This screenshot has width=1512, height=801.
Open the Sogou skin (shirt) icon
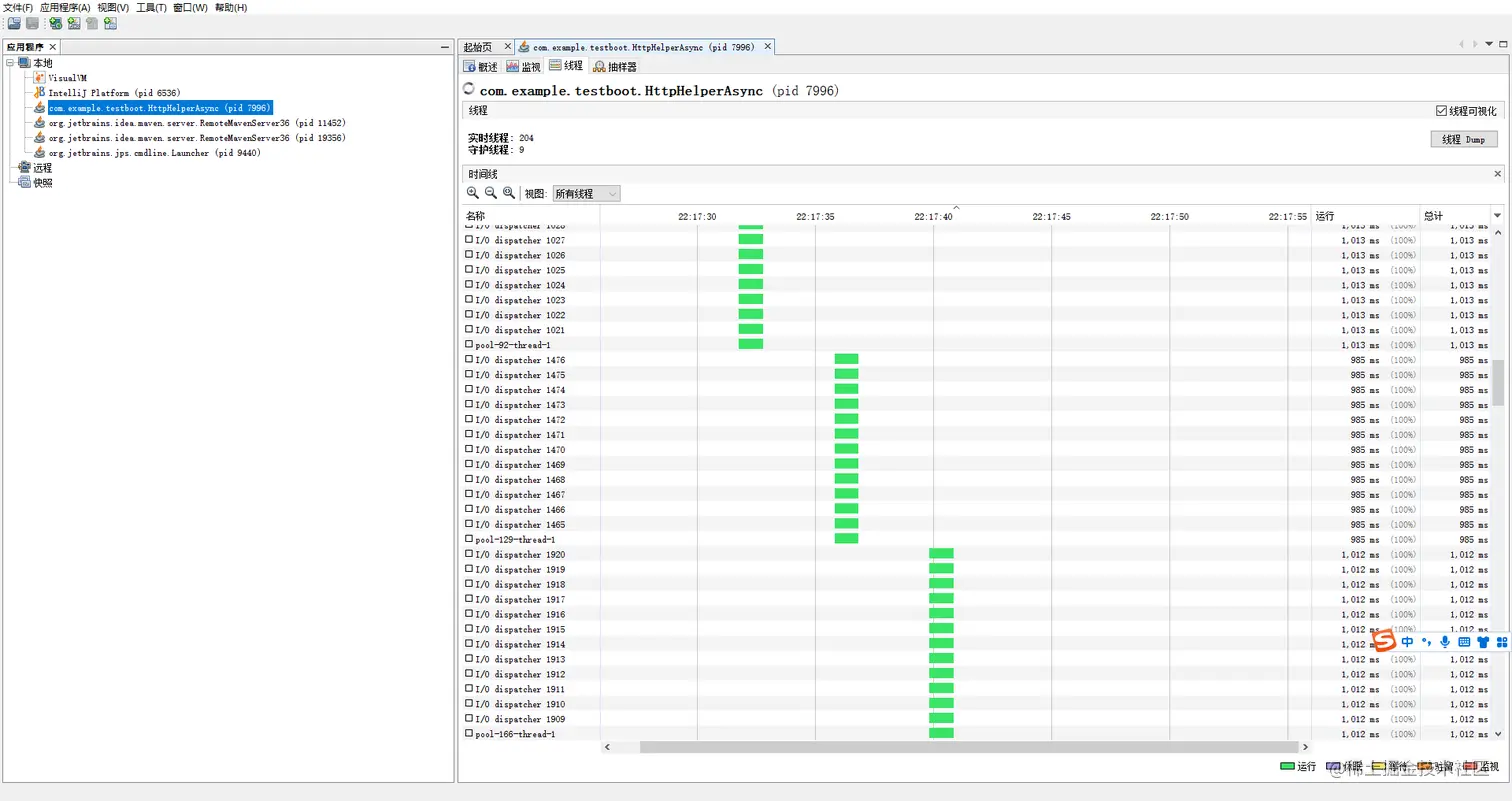pyautogui.click(x=1484, y=642)
